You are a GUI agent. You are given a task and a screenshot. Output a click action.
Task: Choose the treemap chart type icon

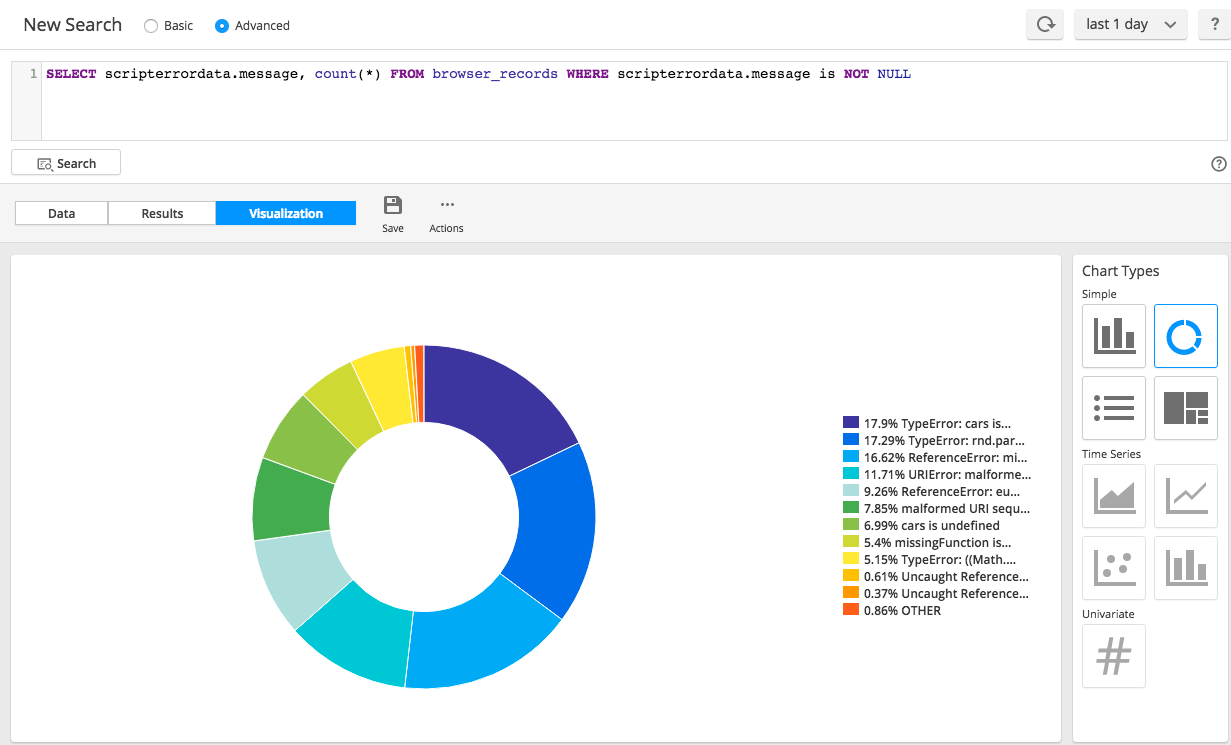pyautogui.click(x=1186, y=408)
